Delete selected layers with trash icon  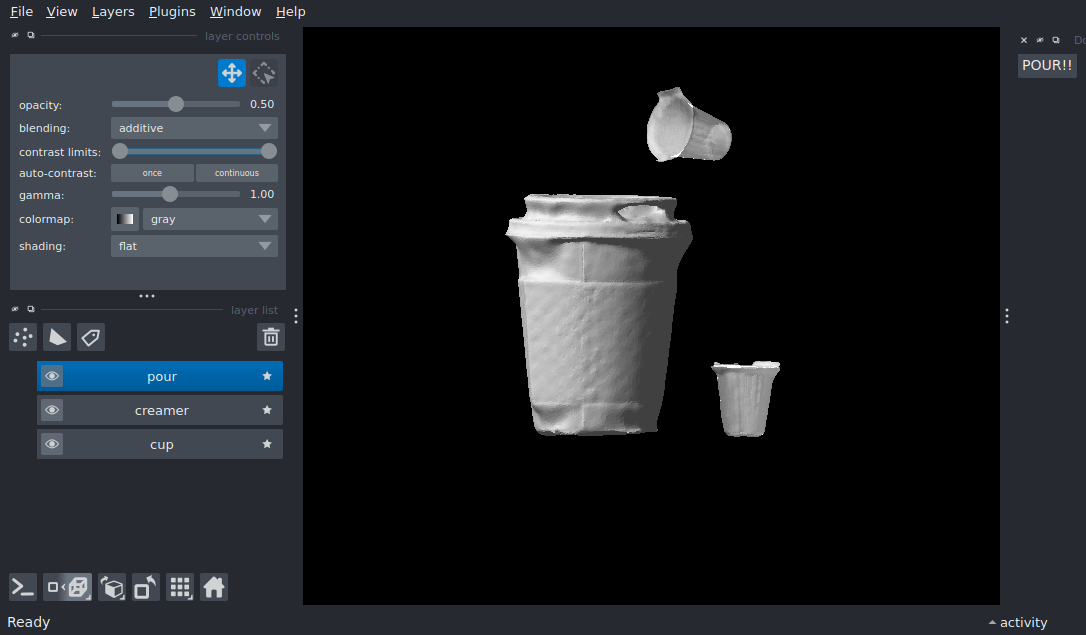271,337
